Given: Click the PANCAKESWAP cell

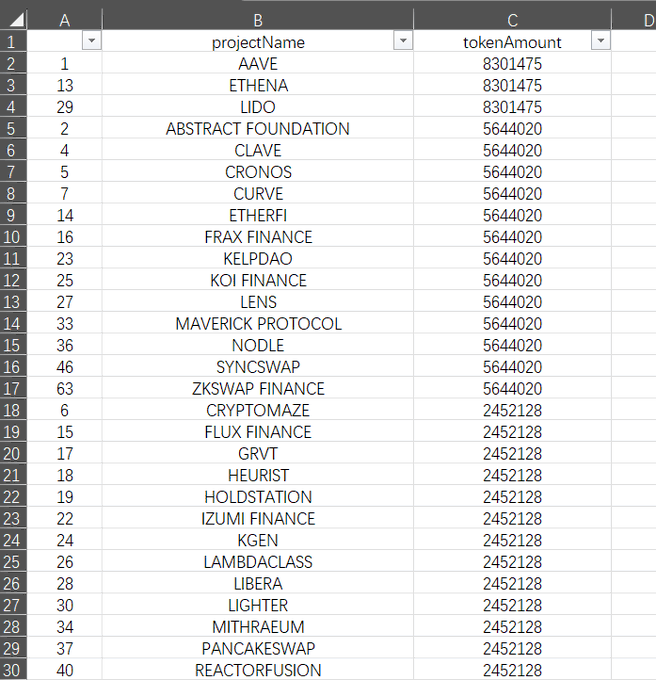Looking at the screenshot, I should pos(258,649).
